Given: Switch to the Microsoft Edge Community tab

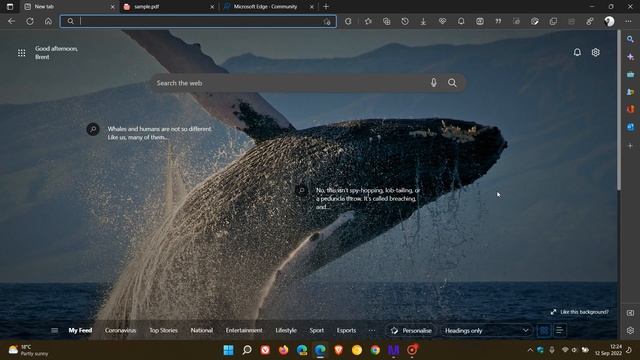Looking at the screenshot, I should point(269,7).
